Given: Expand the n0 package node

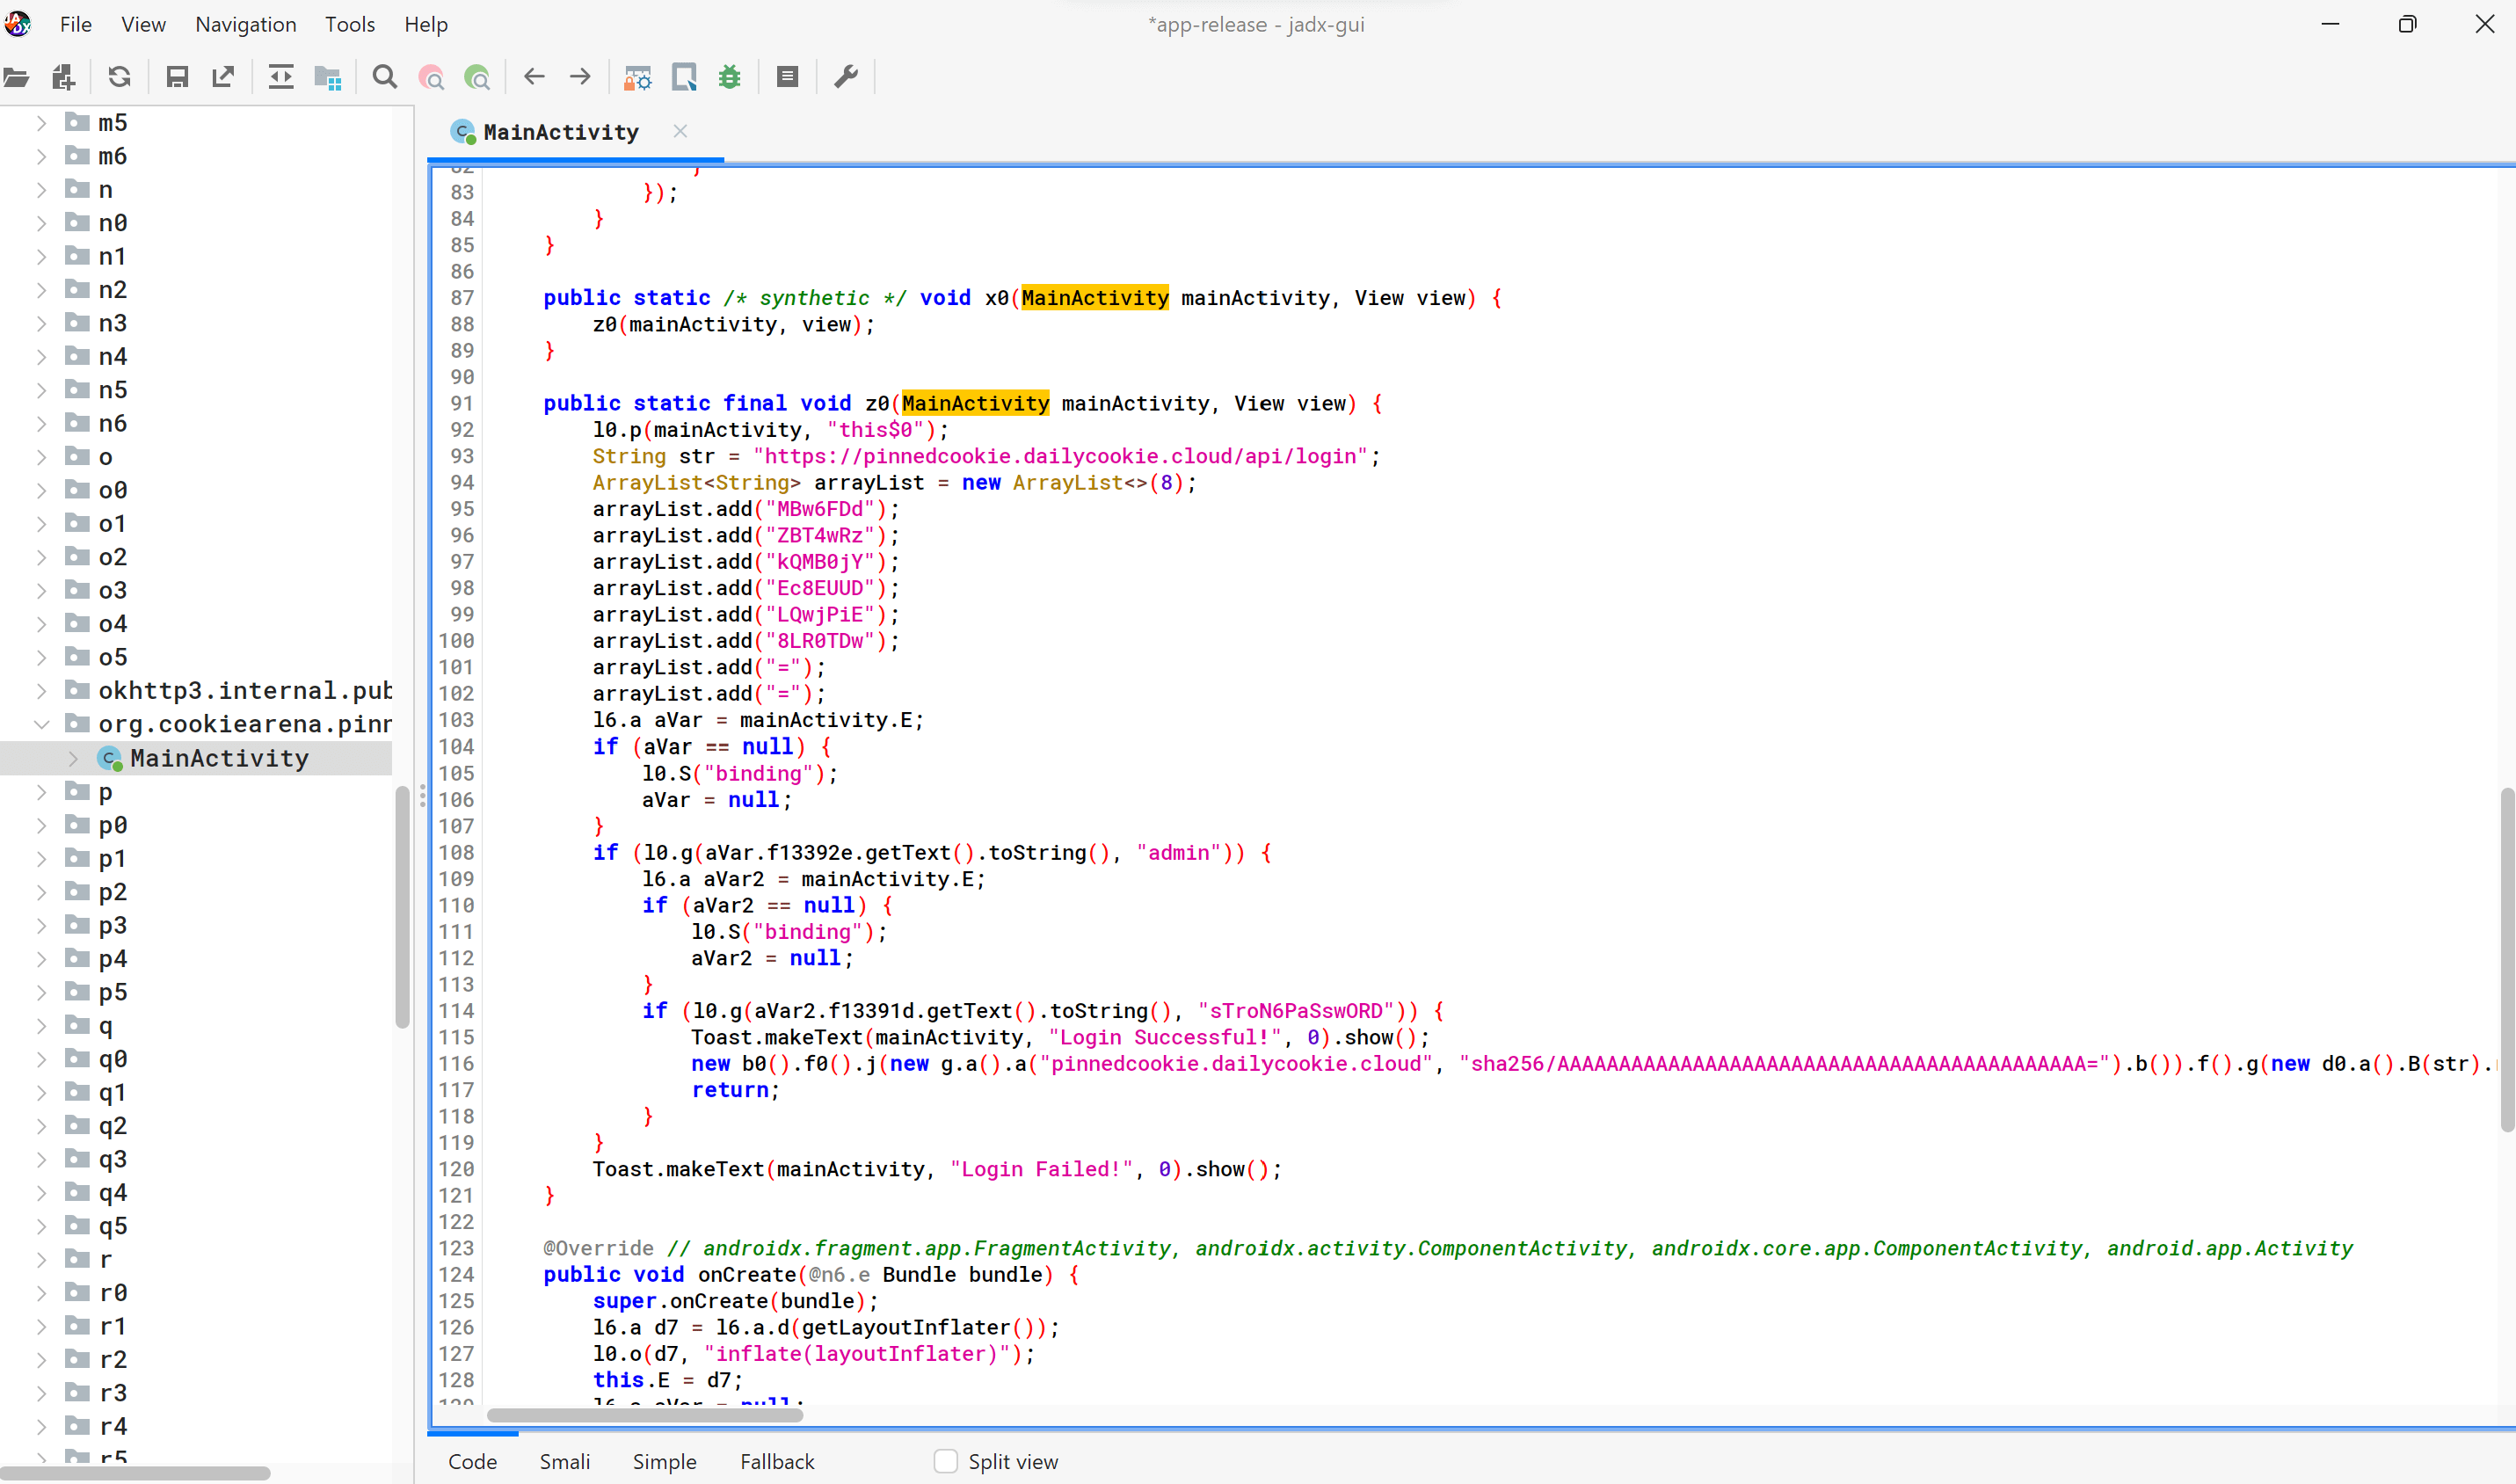Looking at the screenshot, I should (x=41, y=223).
